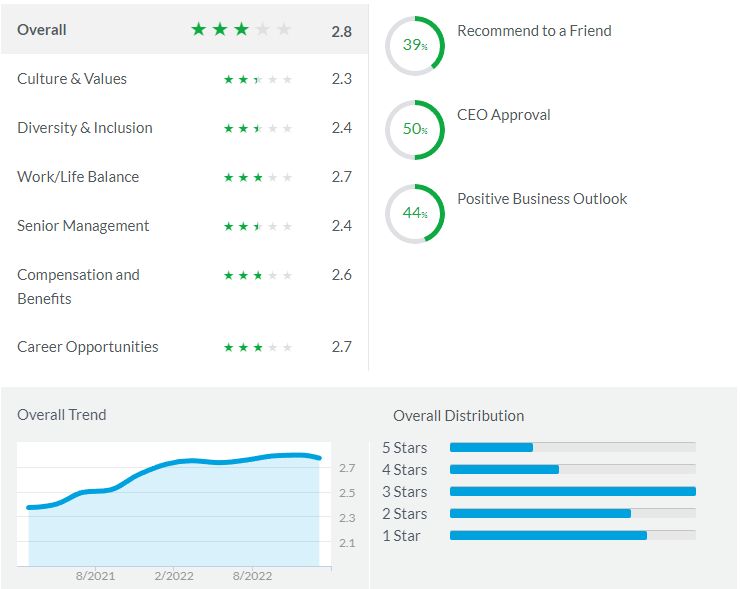Click the Senior Management star rating
The height and width of the screenshot is (589, 740).
click(x=258, y=226)
